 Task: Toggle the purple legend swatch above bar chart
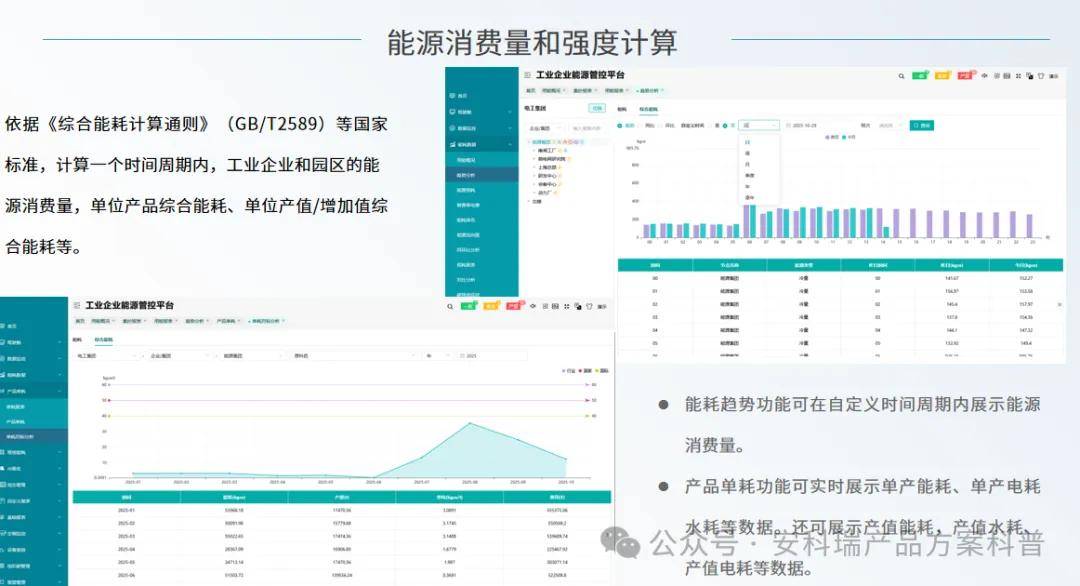tap(827, 137)
